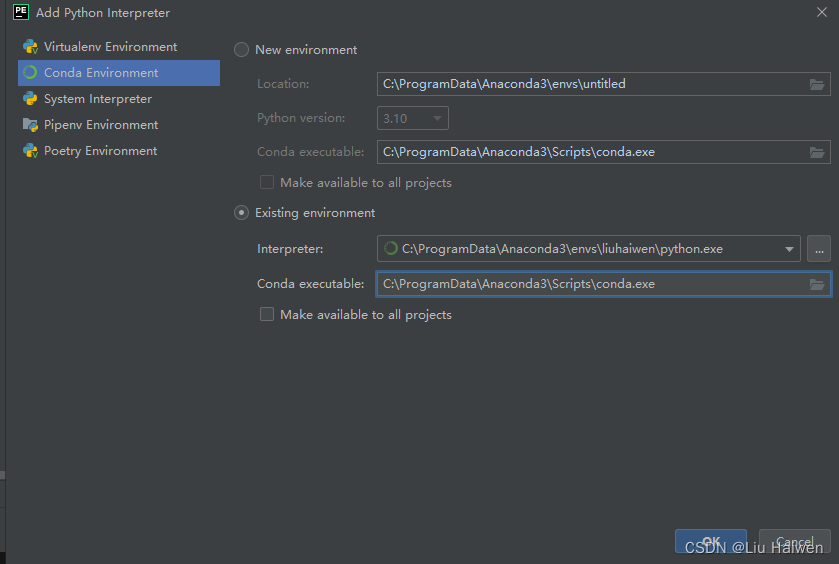
Task: Switch to Virtualenv Environment in sidebar
Action: coord(110,47)
